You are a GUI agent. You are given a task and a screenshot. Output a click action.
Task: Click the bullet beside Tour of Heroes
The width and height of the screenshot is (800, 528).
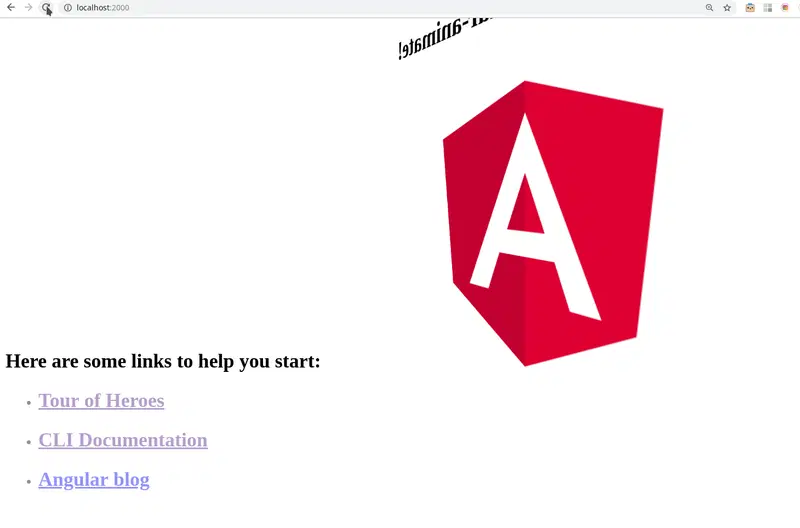click(x=29, y=403)
